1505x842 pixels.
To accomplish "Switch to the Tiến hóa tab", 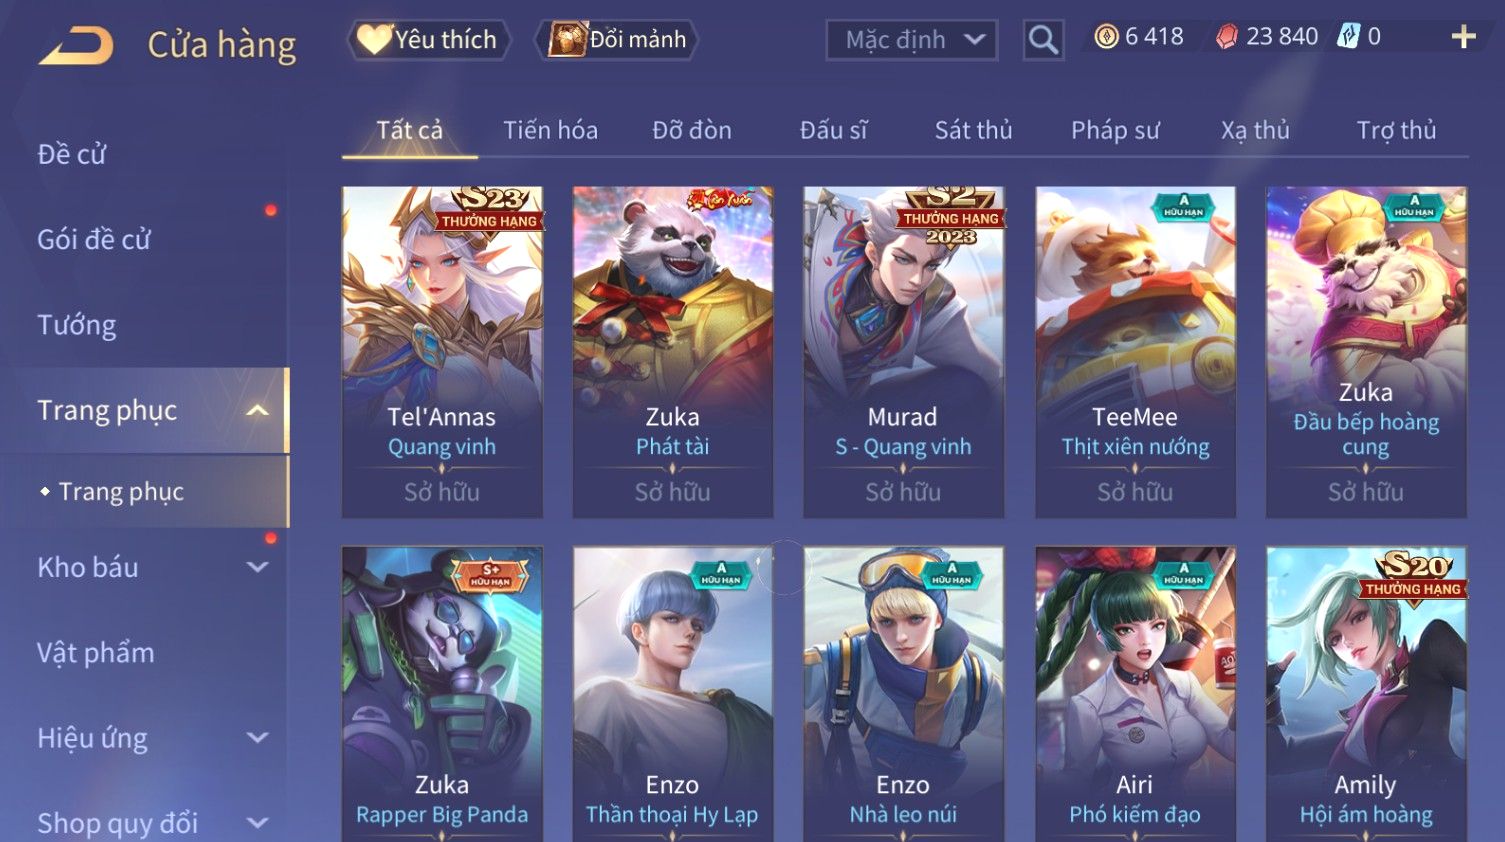I will pos(550,130).
